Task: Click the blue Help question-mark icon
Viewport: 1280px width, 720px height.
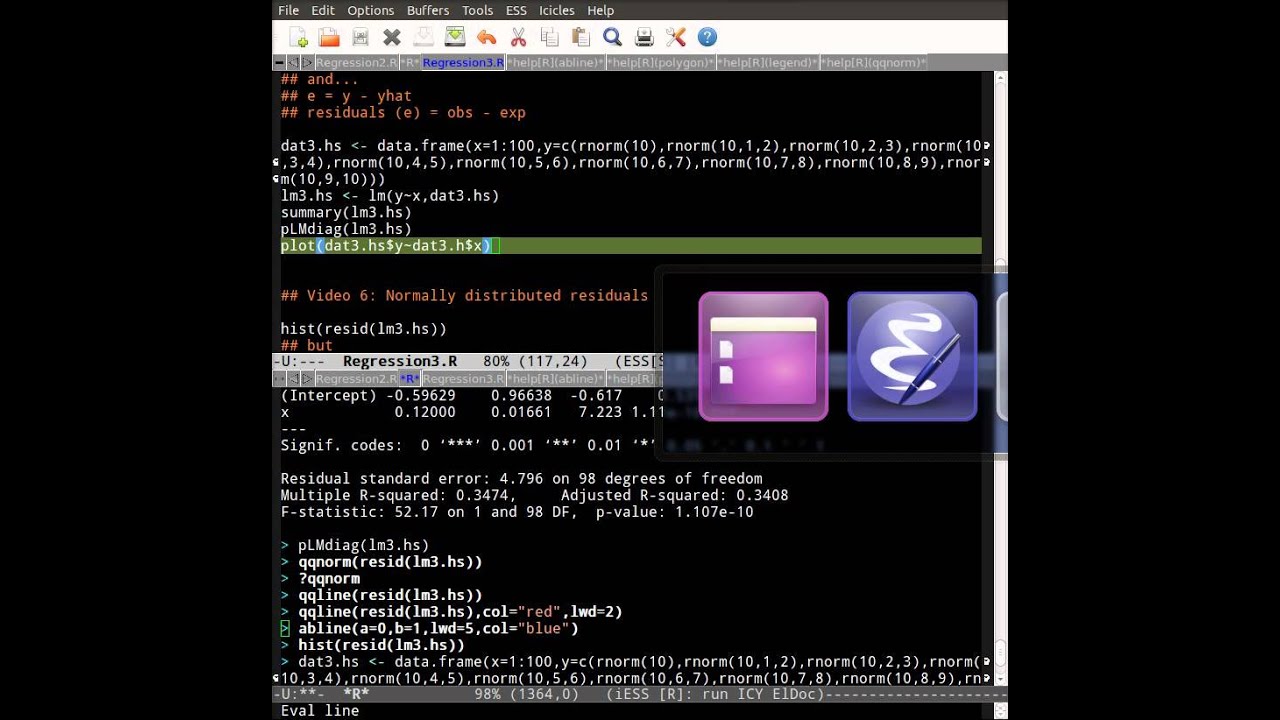Action: tap(707, 37)
